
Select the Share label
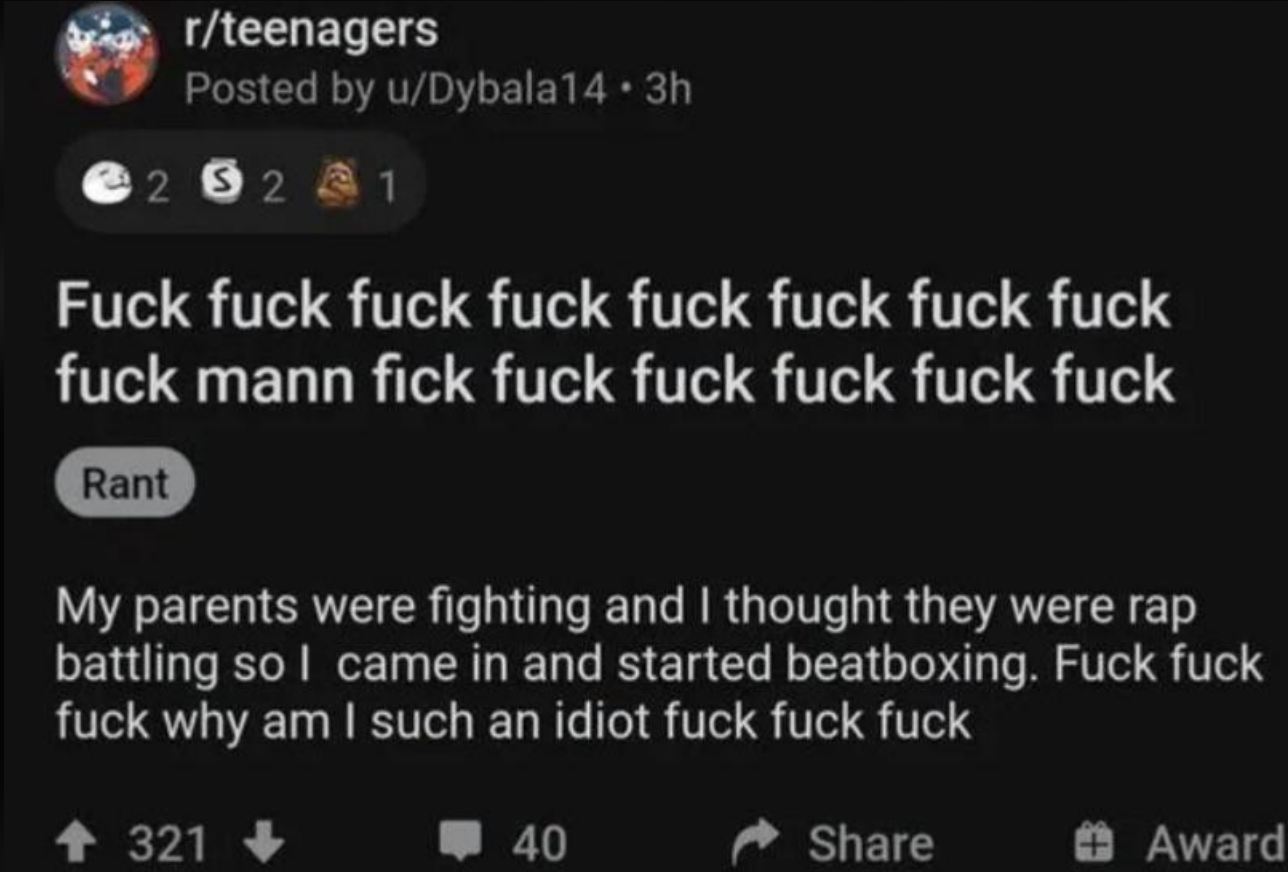click(x=871, y=843)
